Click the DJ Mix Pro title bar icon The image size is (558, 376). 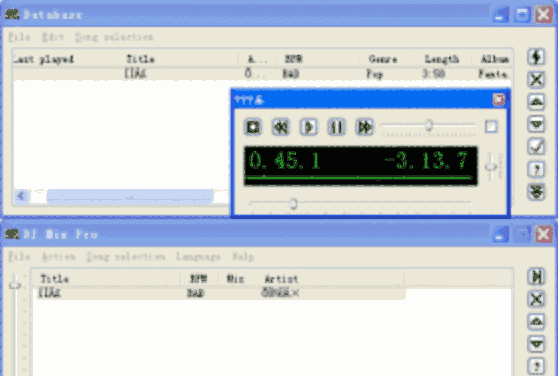click(12, 234)
